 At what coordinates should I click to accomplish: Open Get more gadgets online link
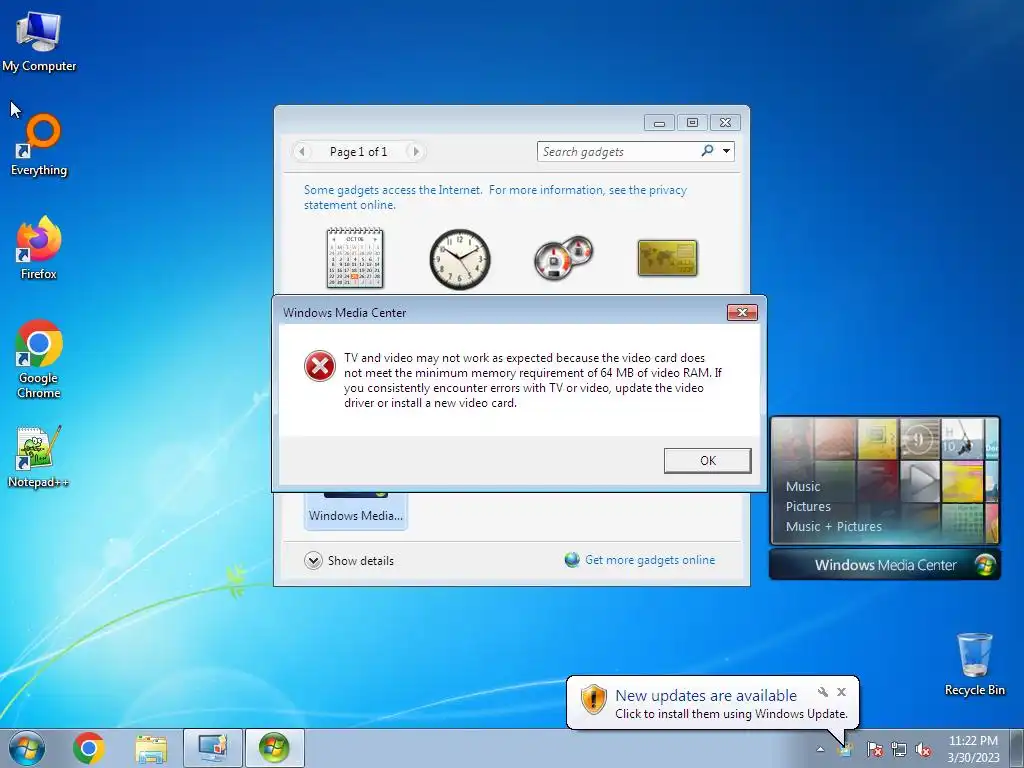[x=640, y=560]
